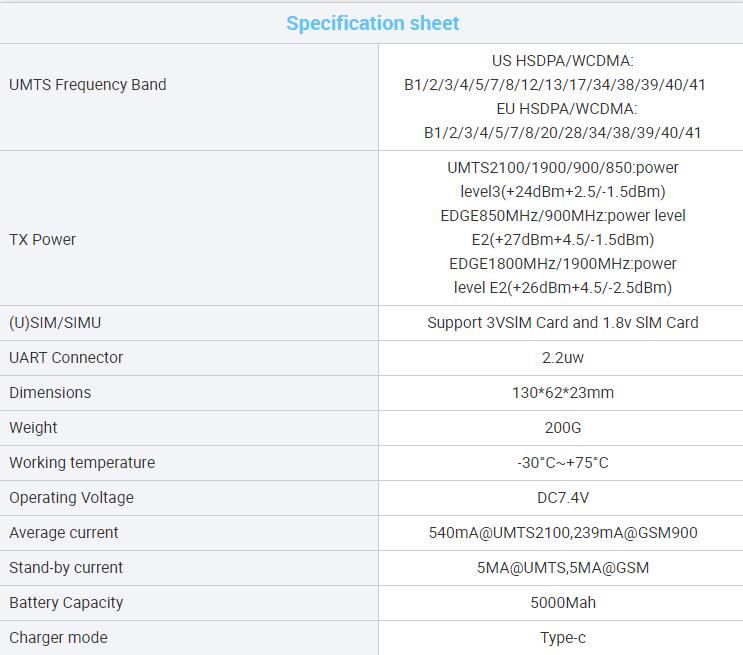Click the Specification sheet heading

tap(372, 23)
